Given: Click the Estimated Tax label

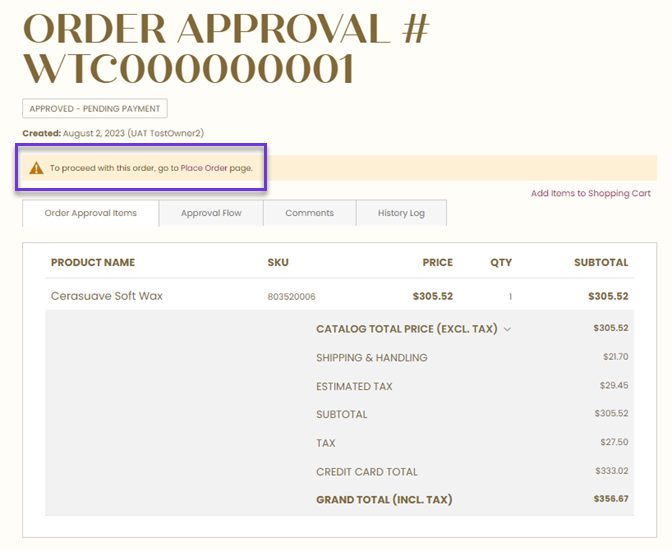Looking at the screenshot, I should tap(354, 386).
